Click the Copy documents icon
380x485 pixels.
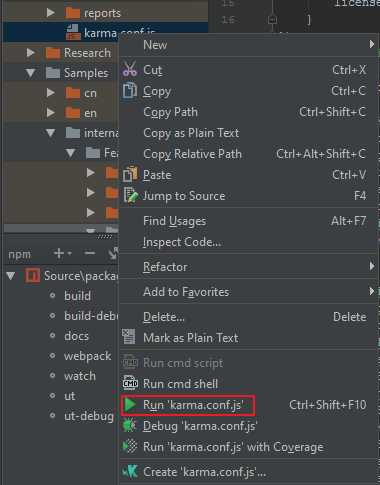(x=130, y=90)
